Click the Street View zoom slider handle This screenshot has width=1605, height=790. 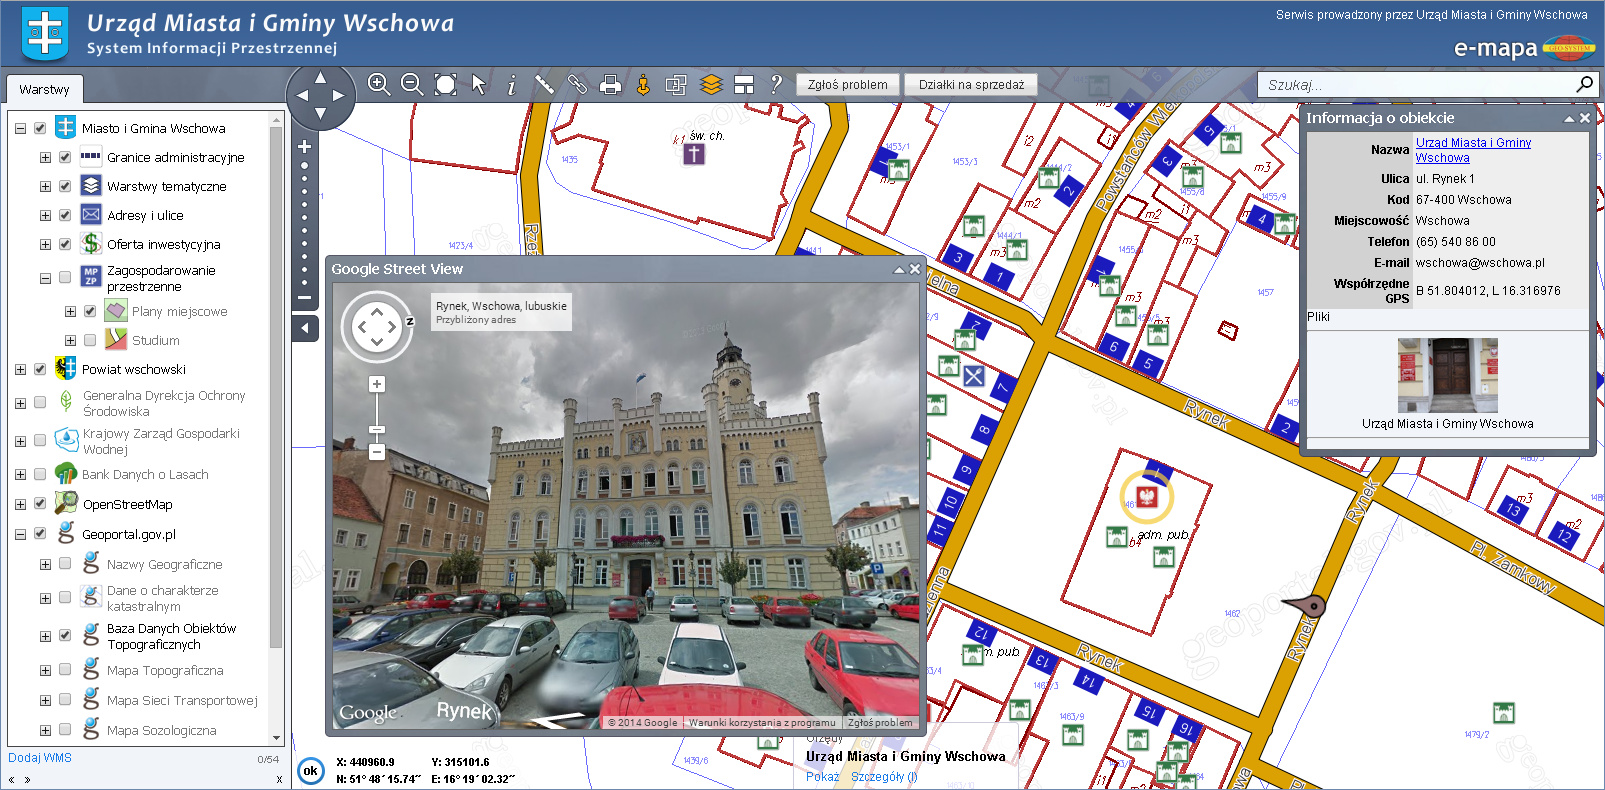tap(377, 430)
